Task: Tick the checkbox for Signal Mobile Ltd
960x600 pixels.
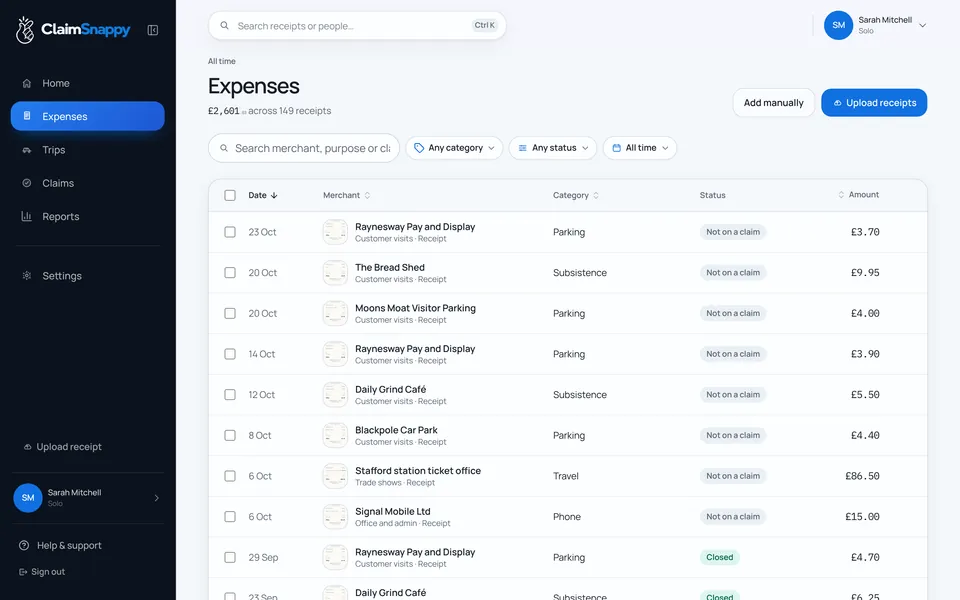Action: tap(230, 517)
